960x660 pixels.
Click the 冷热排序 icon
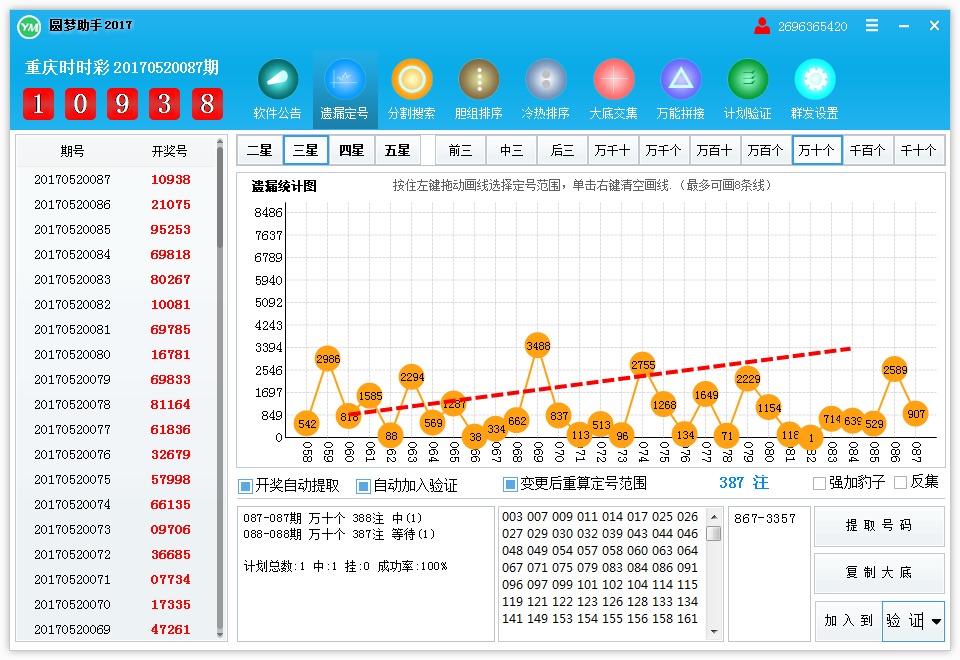[x=546, y=80]
